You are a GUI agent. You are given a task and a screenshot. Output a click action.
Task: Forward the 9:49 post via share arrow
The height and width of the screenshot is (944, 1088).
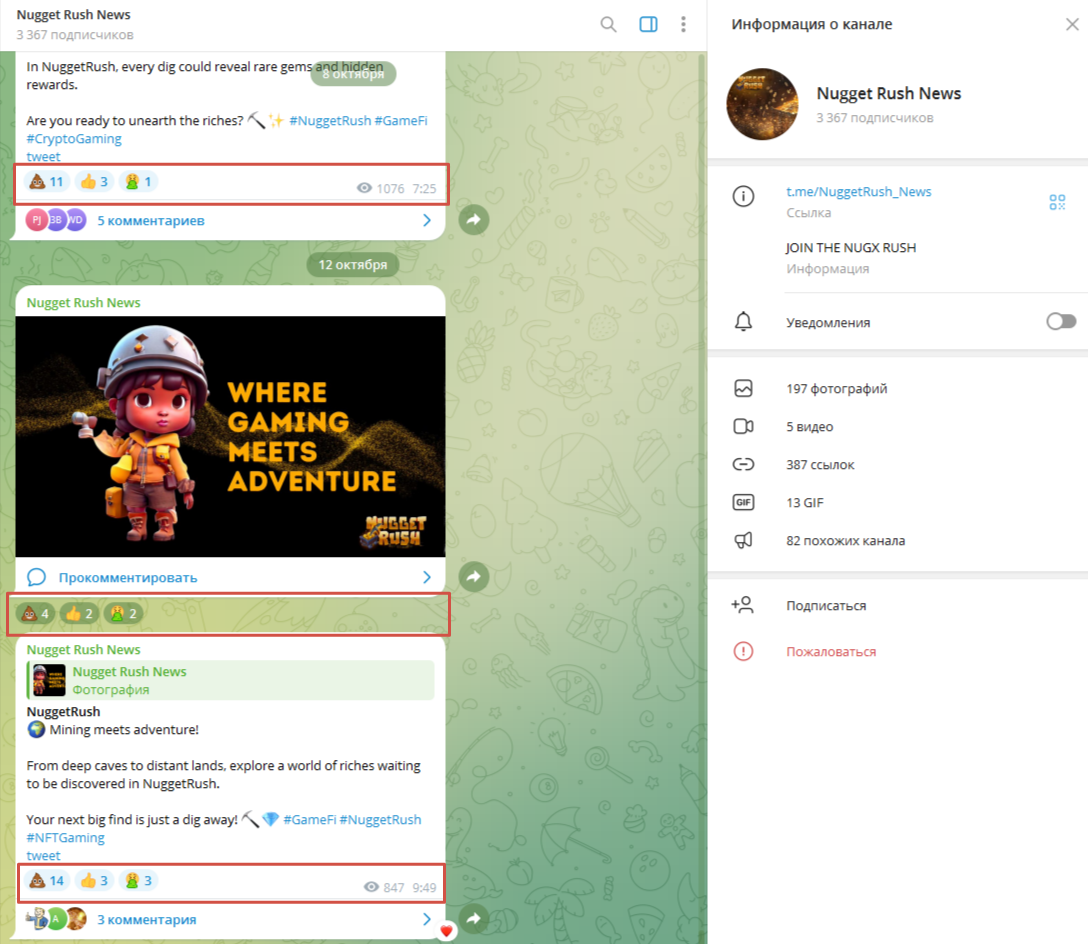tap(474, 918)
